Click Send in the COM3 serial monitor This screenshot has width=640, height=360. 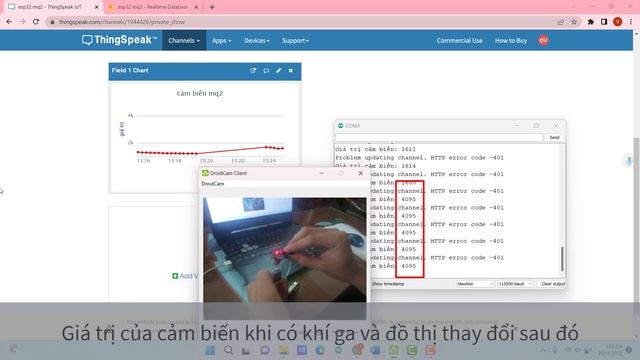pyautogui.click(x=554, y=138)
